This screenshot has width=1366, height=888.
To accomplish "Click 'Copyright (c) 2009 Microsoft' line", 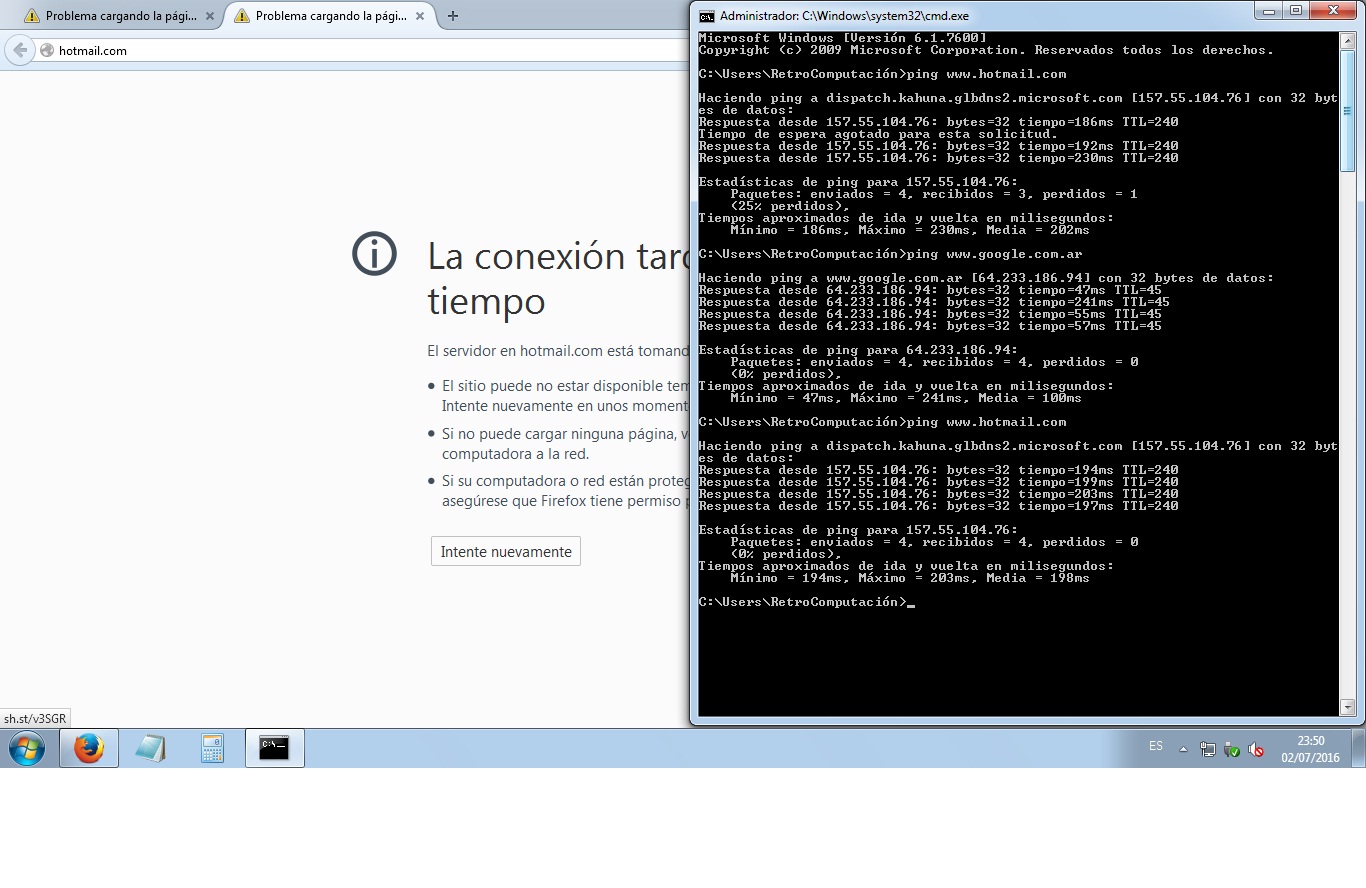I will pos(986,50).
